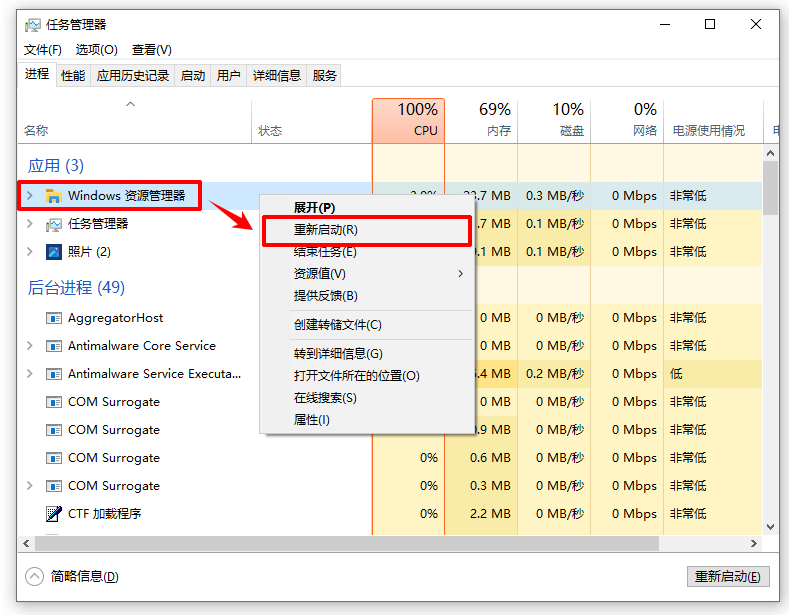789x615 pixels.
Task: Click the vertical scrollbar up arrow
Action: coord(770,153)
